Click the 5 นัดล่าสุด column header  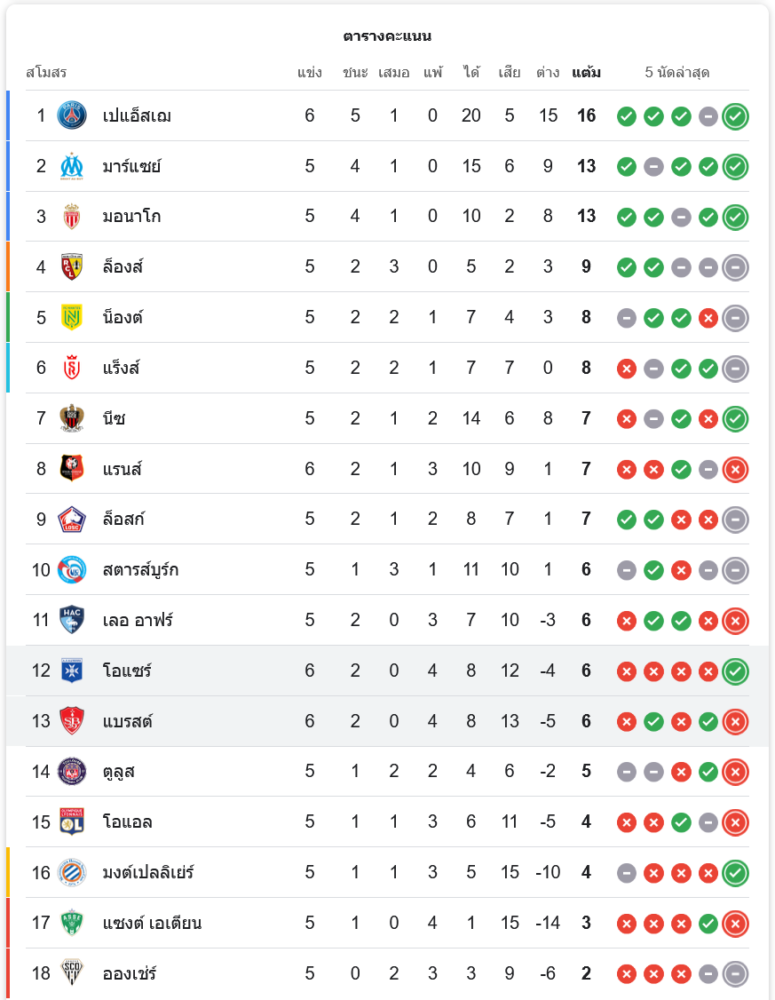click(x=677, y=73)
